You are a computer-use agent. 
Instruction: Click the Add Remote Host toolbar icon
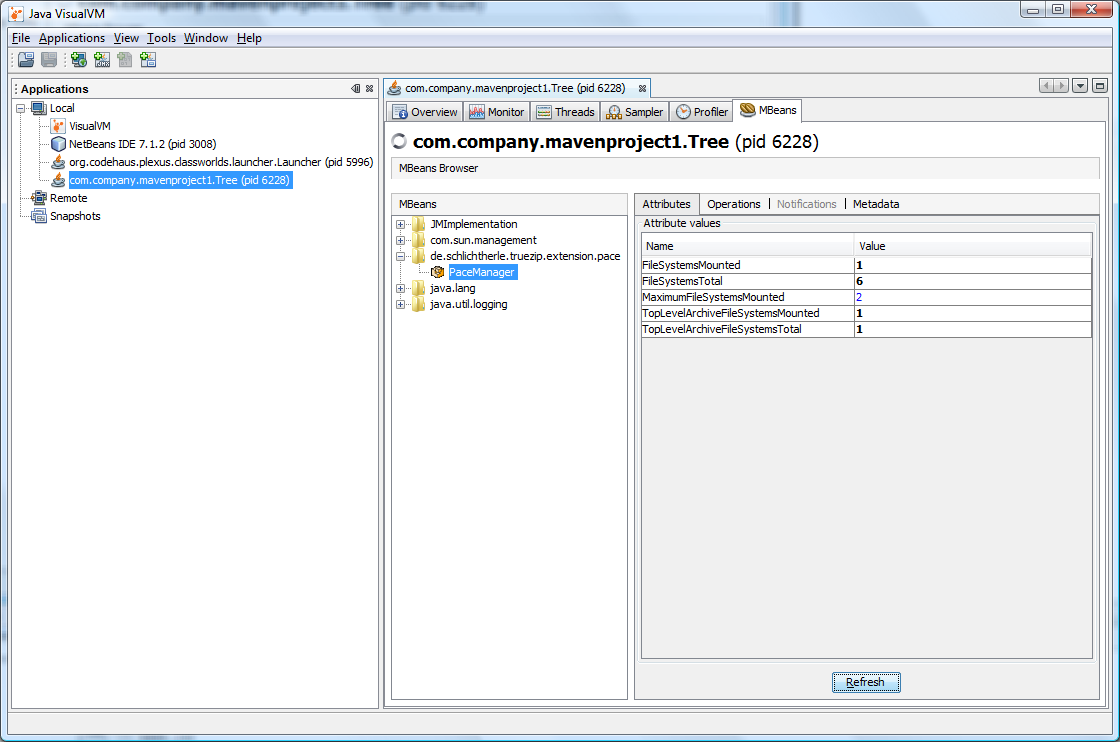point(79,60)
